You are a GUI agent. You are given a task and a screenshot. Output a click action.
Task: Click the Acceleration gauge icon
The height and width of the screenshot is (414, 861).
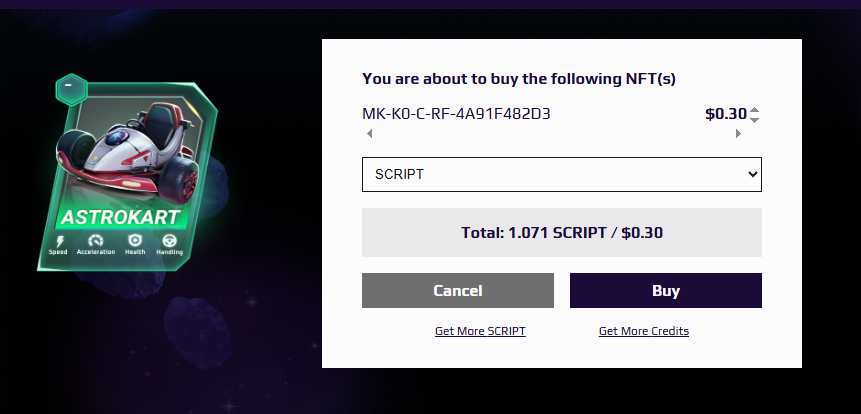tap(96, 240)
